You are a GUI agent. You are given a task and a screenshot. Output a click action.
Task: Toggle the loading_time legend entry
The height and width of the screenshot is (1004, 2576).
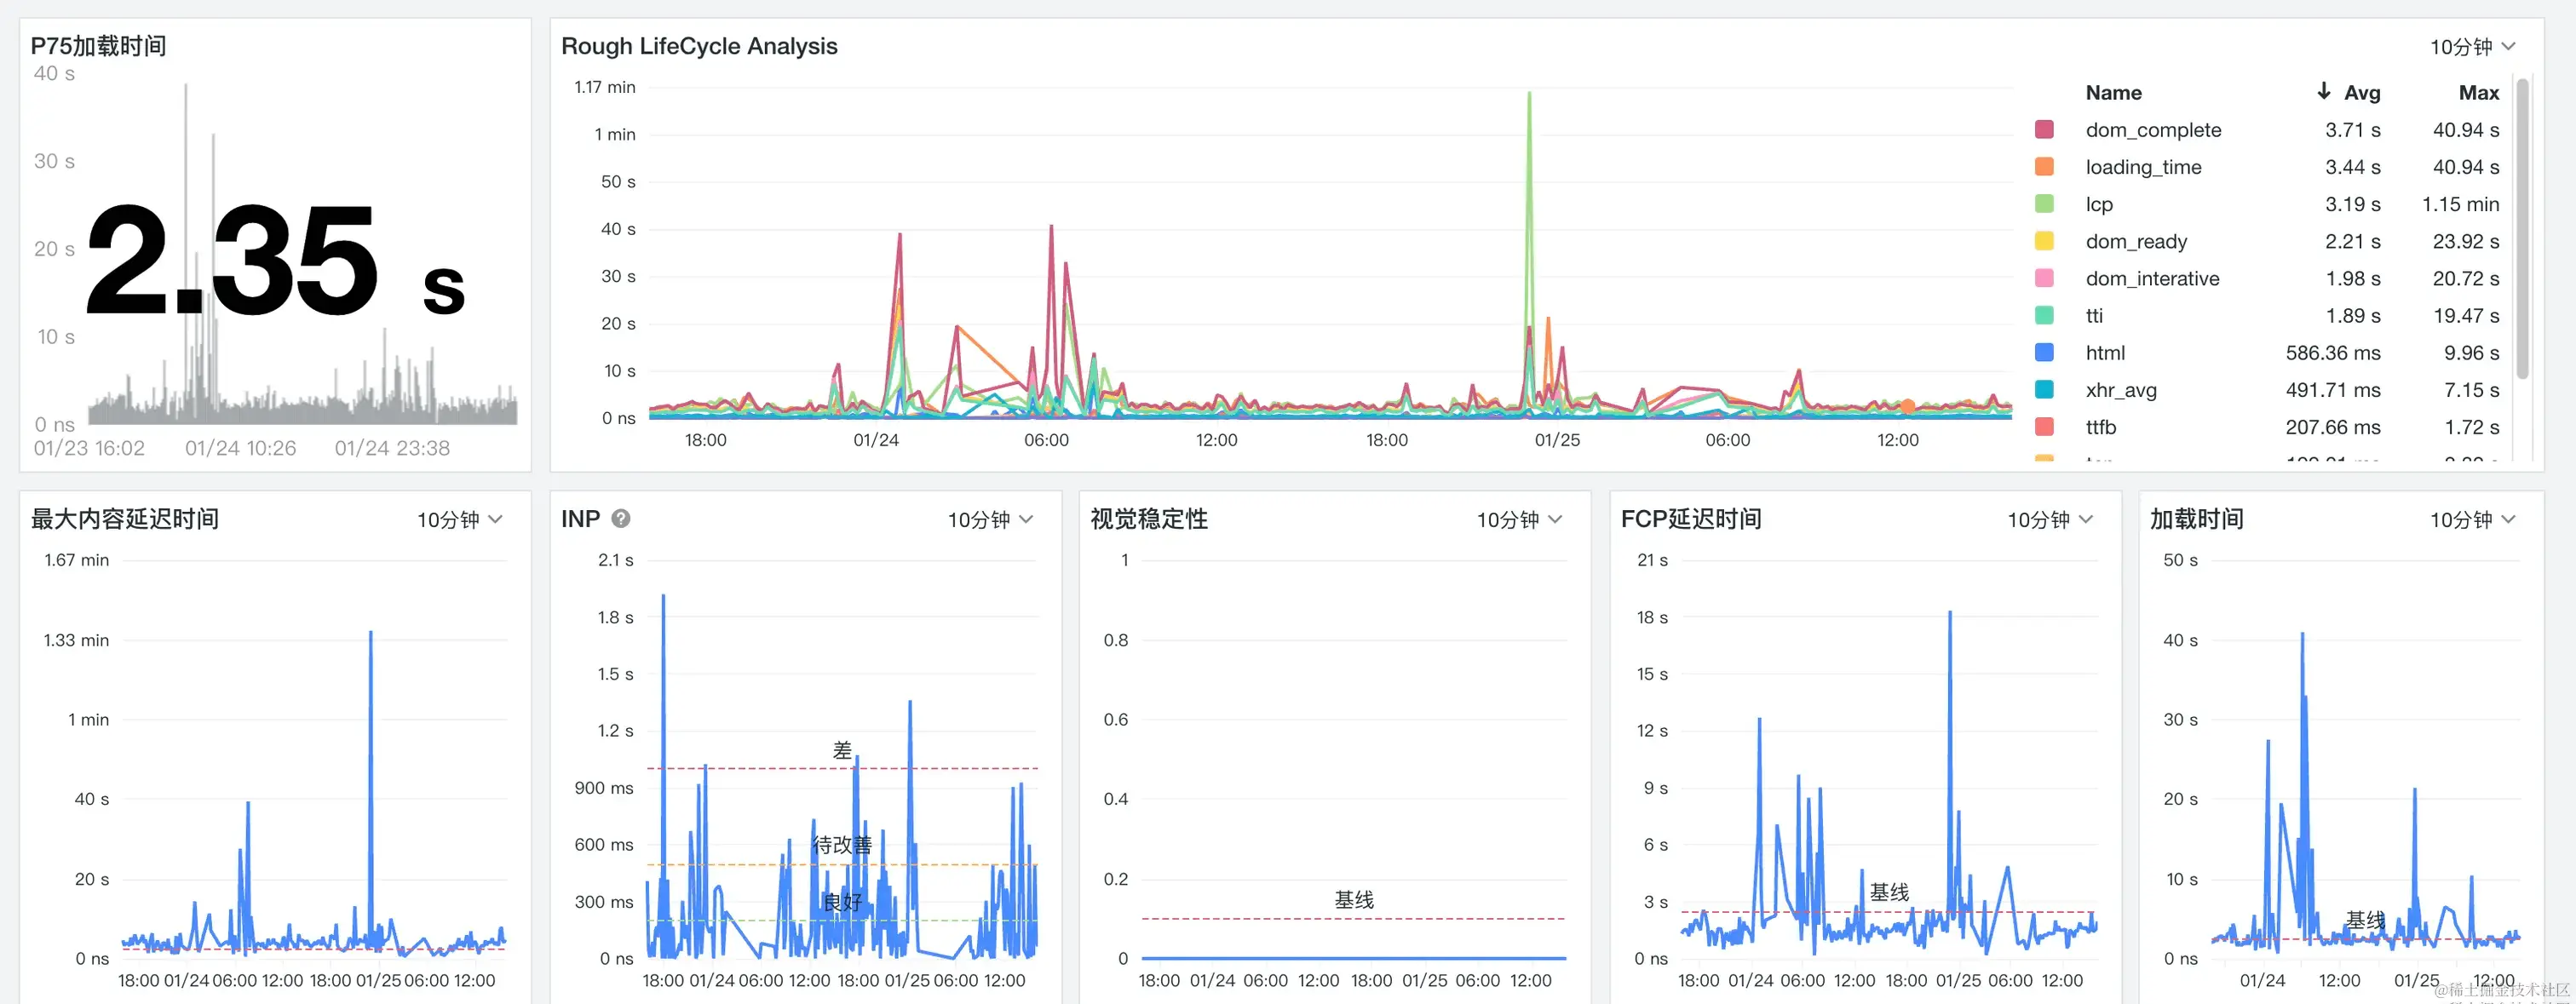[2142, 167]
